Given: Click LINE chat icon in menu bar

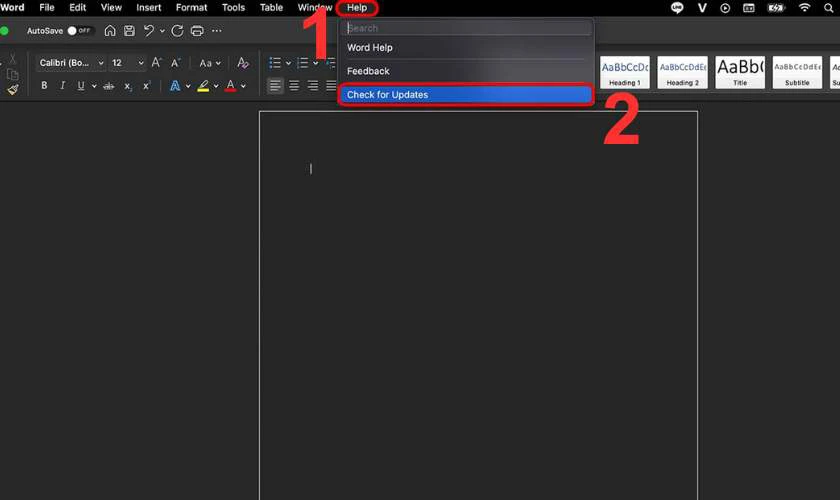Looking at the screenshot, I should [x=677, y=8].
